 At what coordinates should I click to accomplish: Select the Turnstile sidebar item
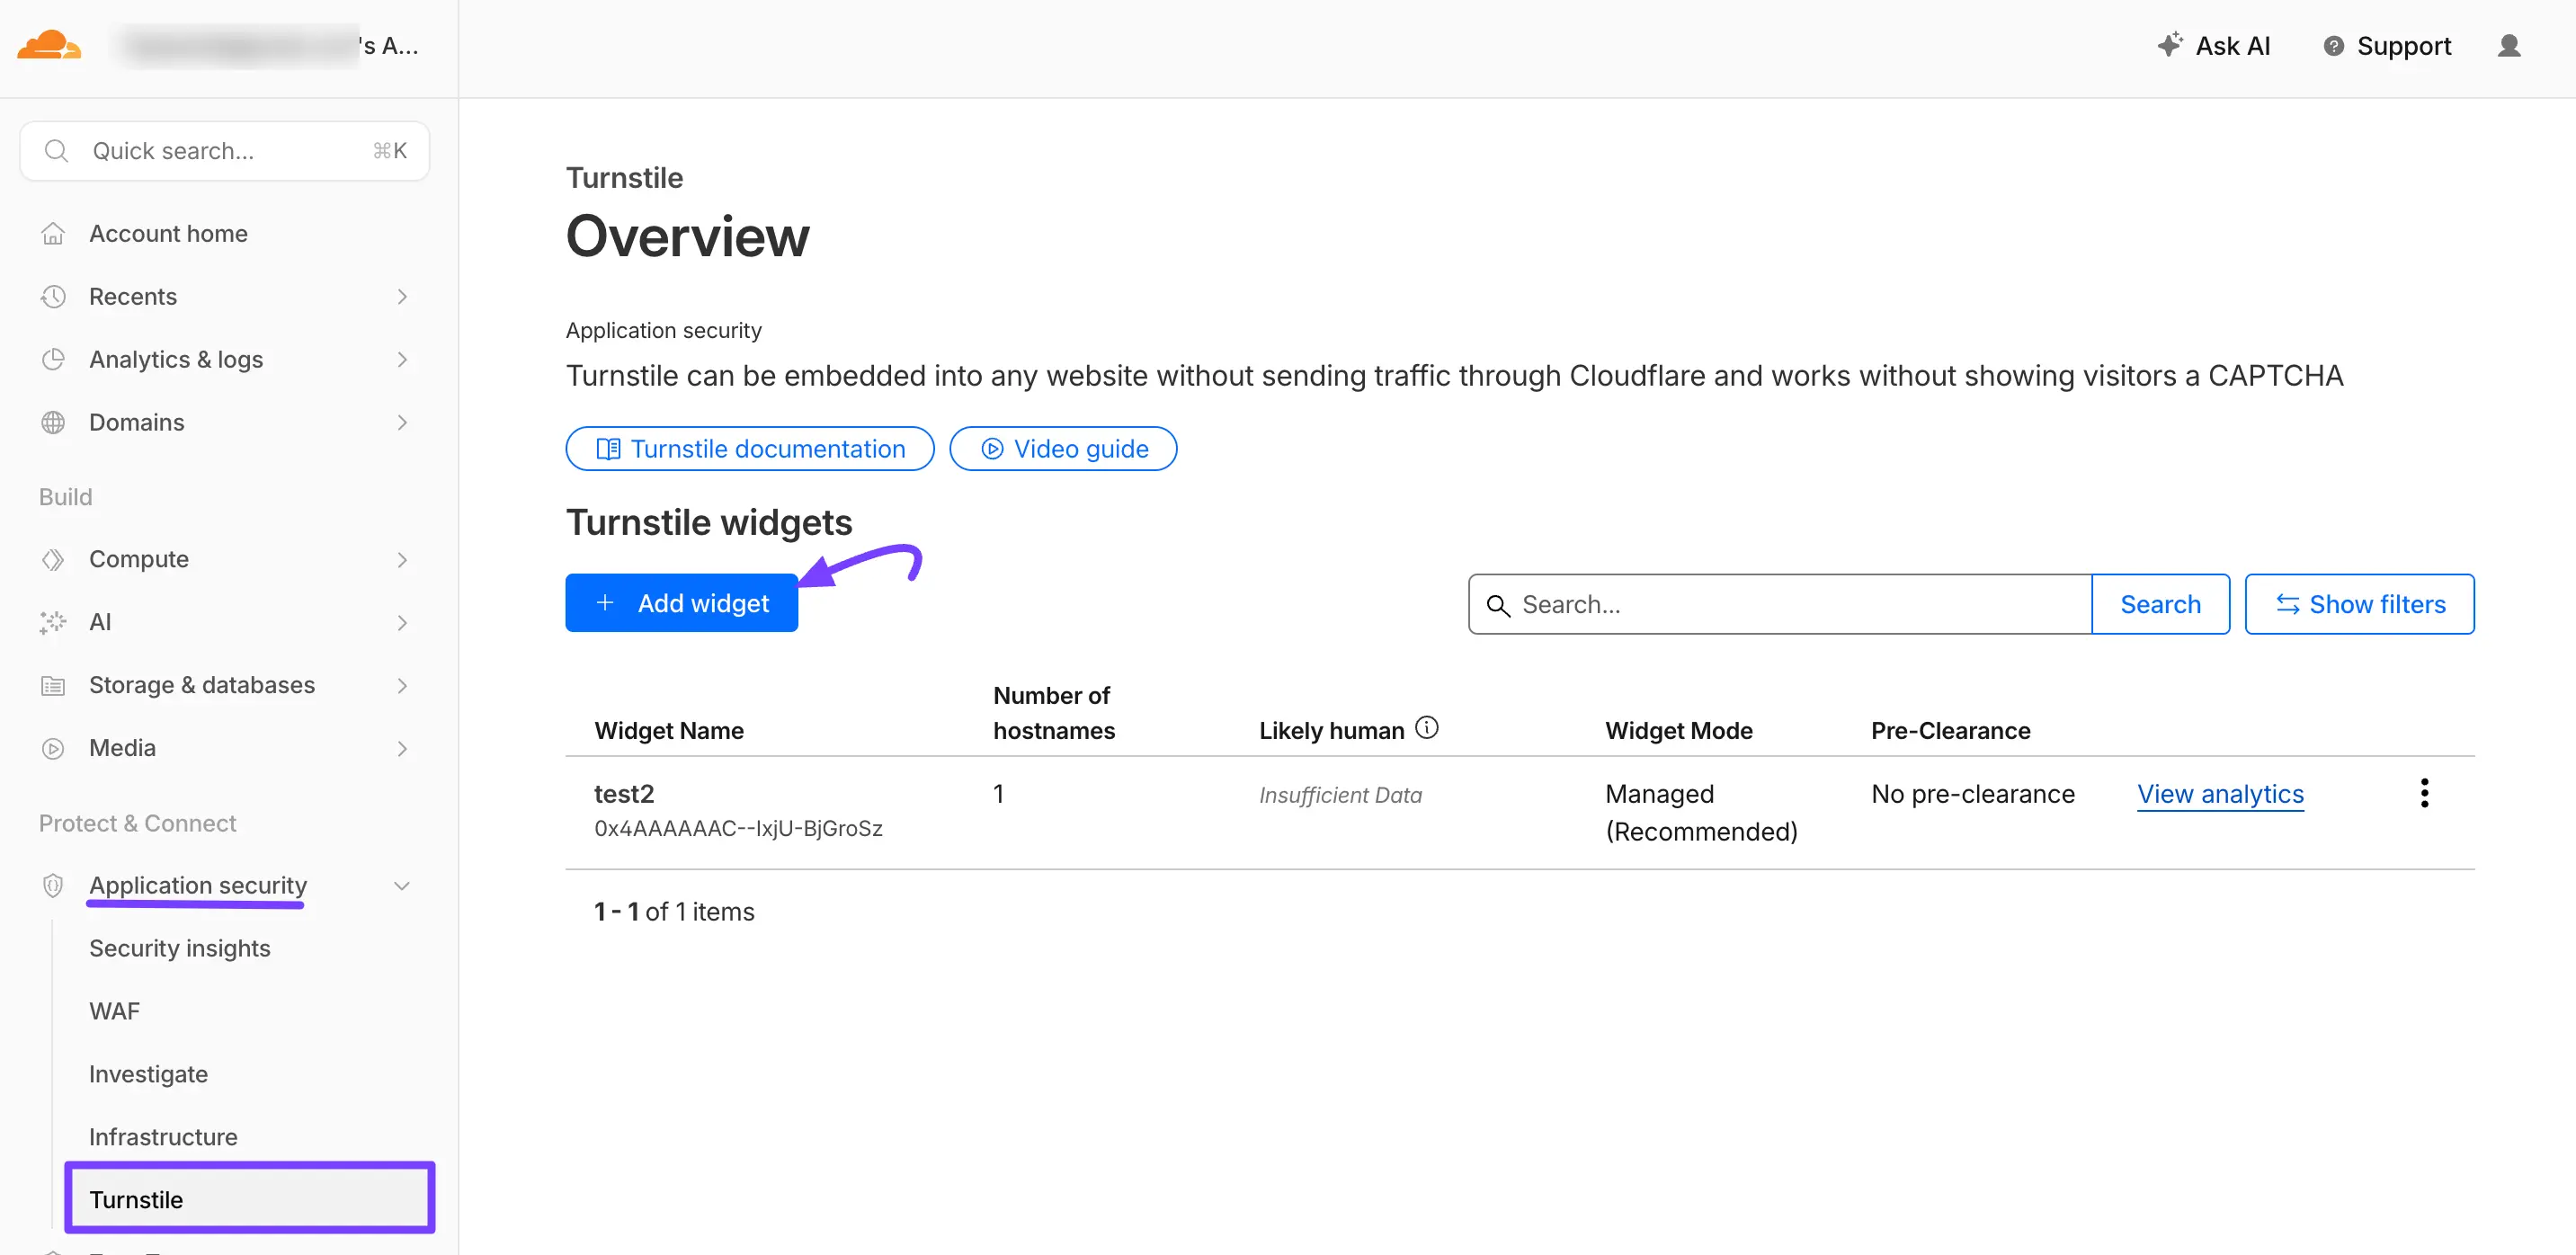[x=136, y=1199]
